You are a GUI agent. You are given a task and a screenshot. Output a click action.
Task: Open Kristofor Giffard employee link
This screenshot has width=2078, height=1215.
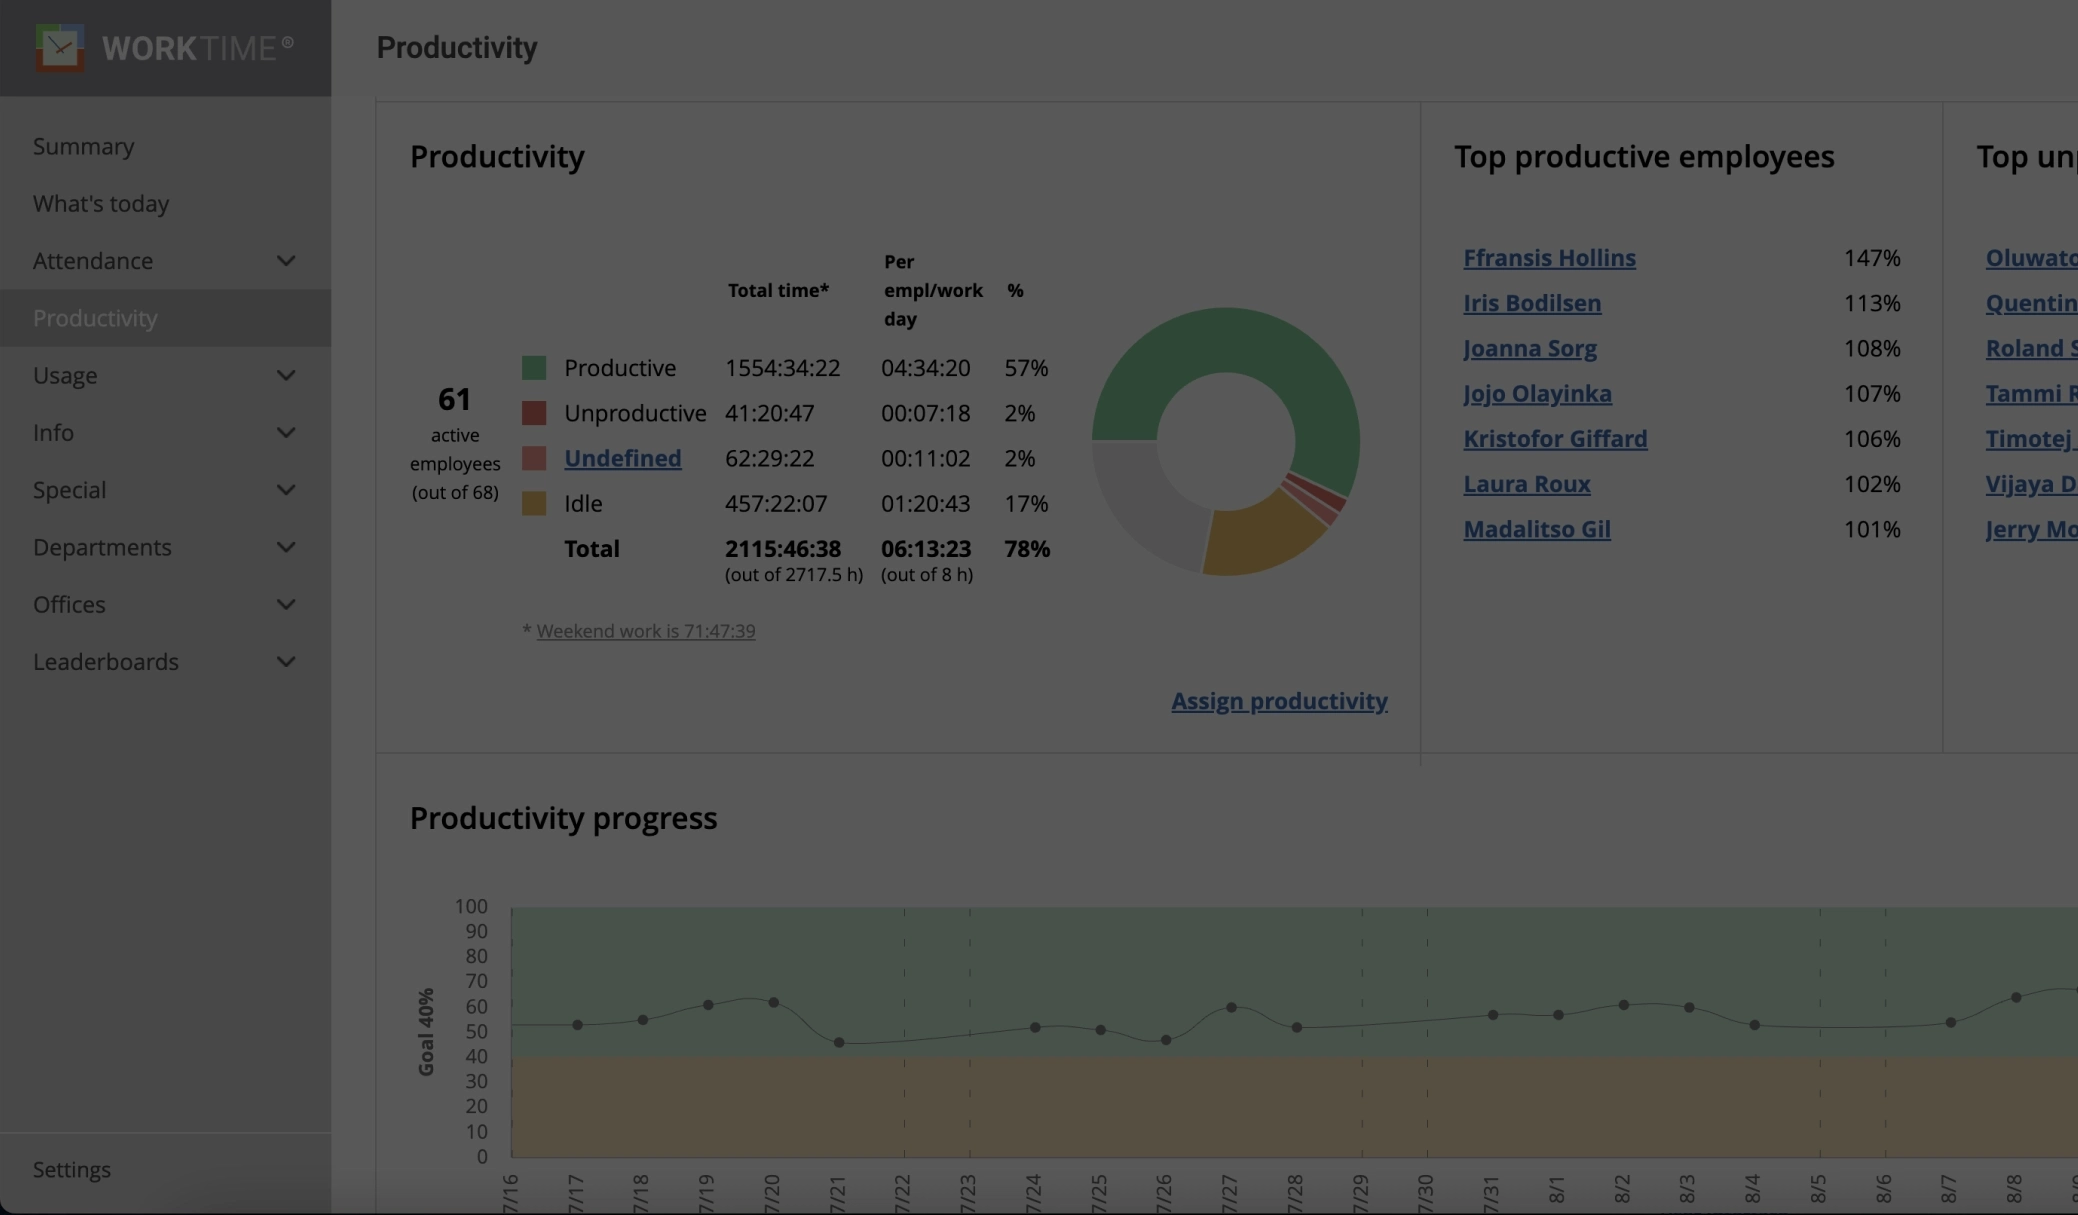coord(1555,438)
